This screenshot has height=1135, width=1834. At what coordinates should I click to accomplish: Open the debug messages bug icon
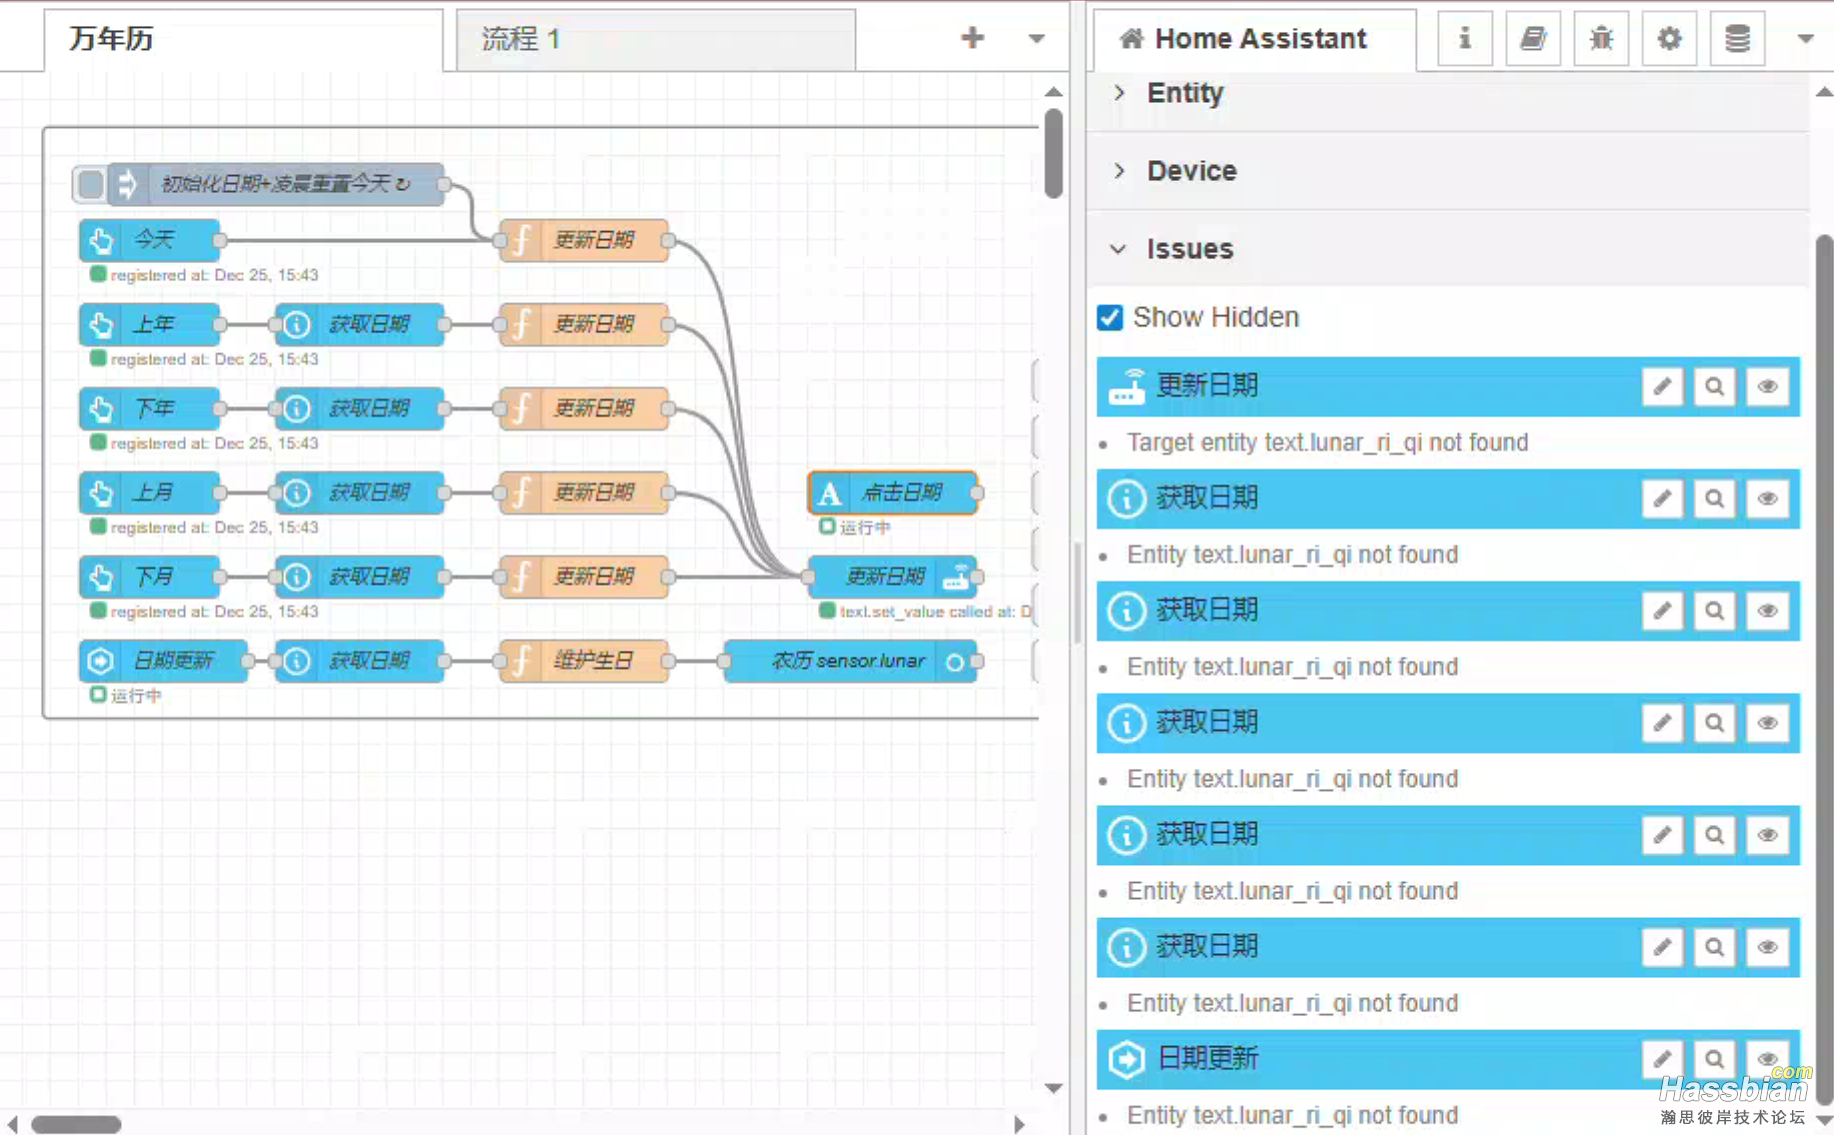(1600, 39)
